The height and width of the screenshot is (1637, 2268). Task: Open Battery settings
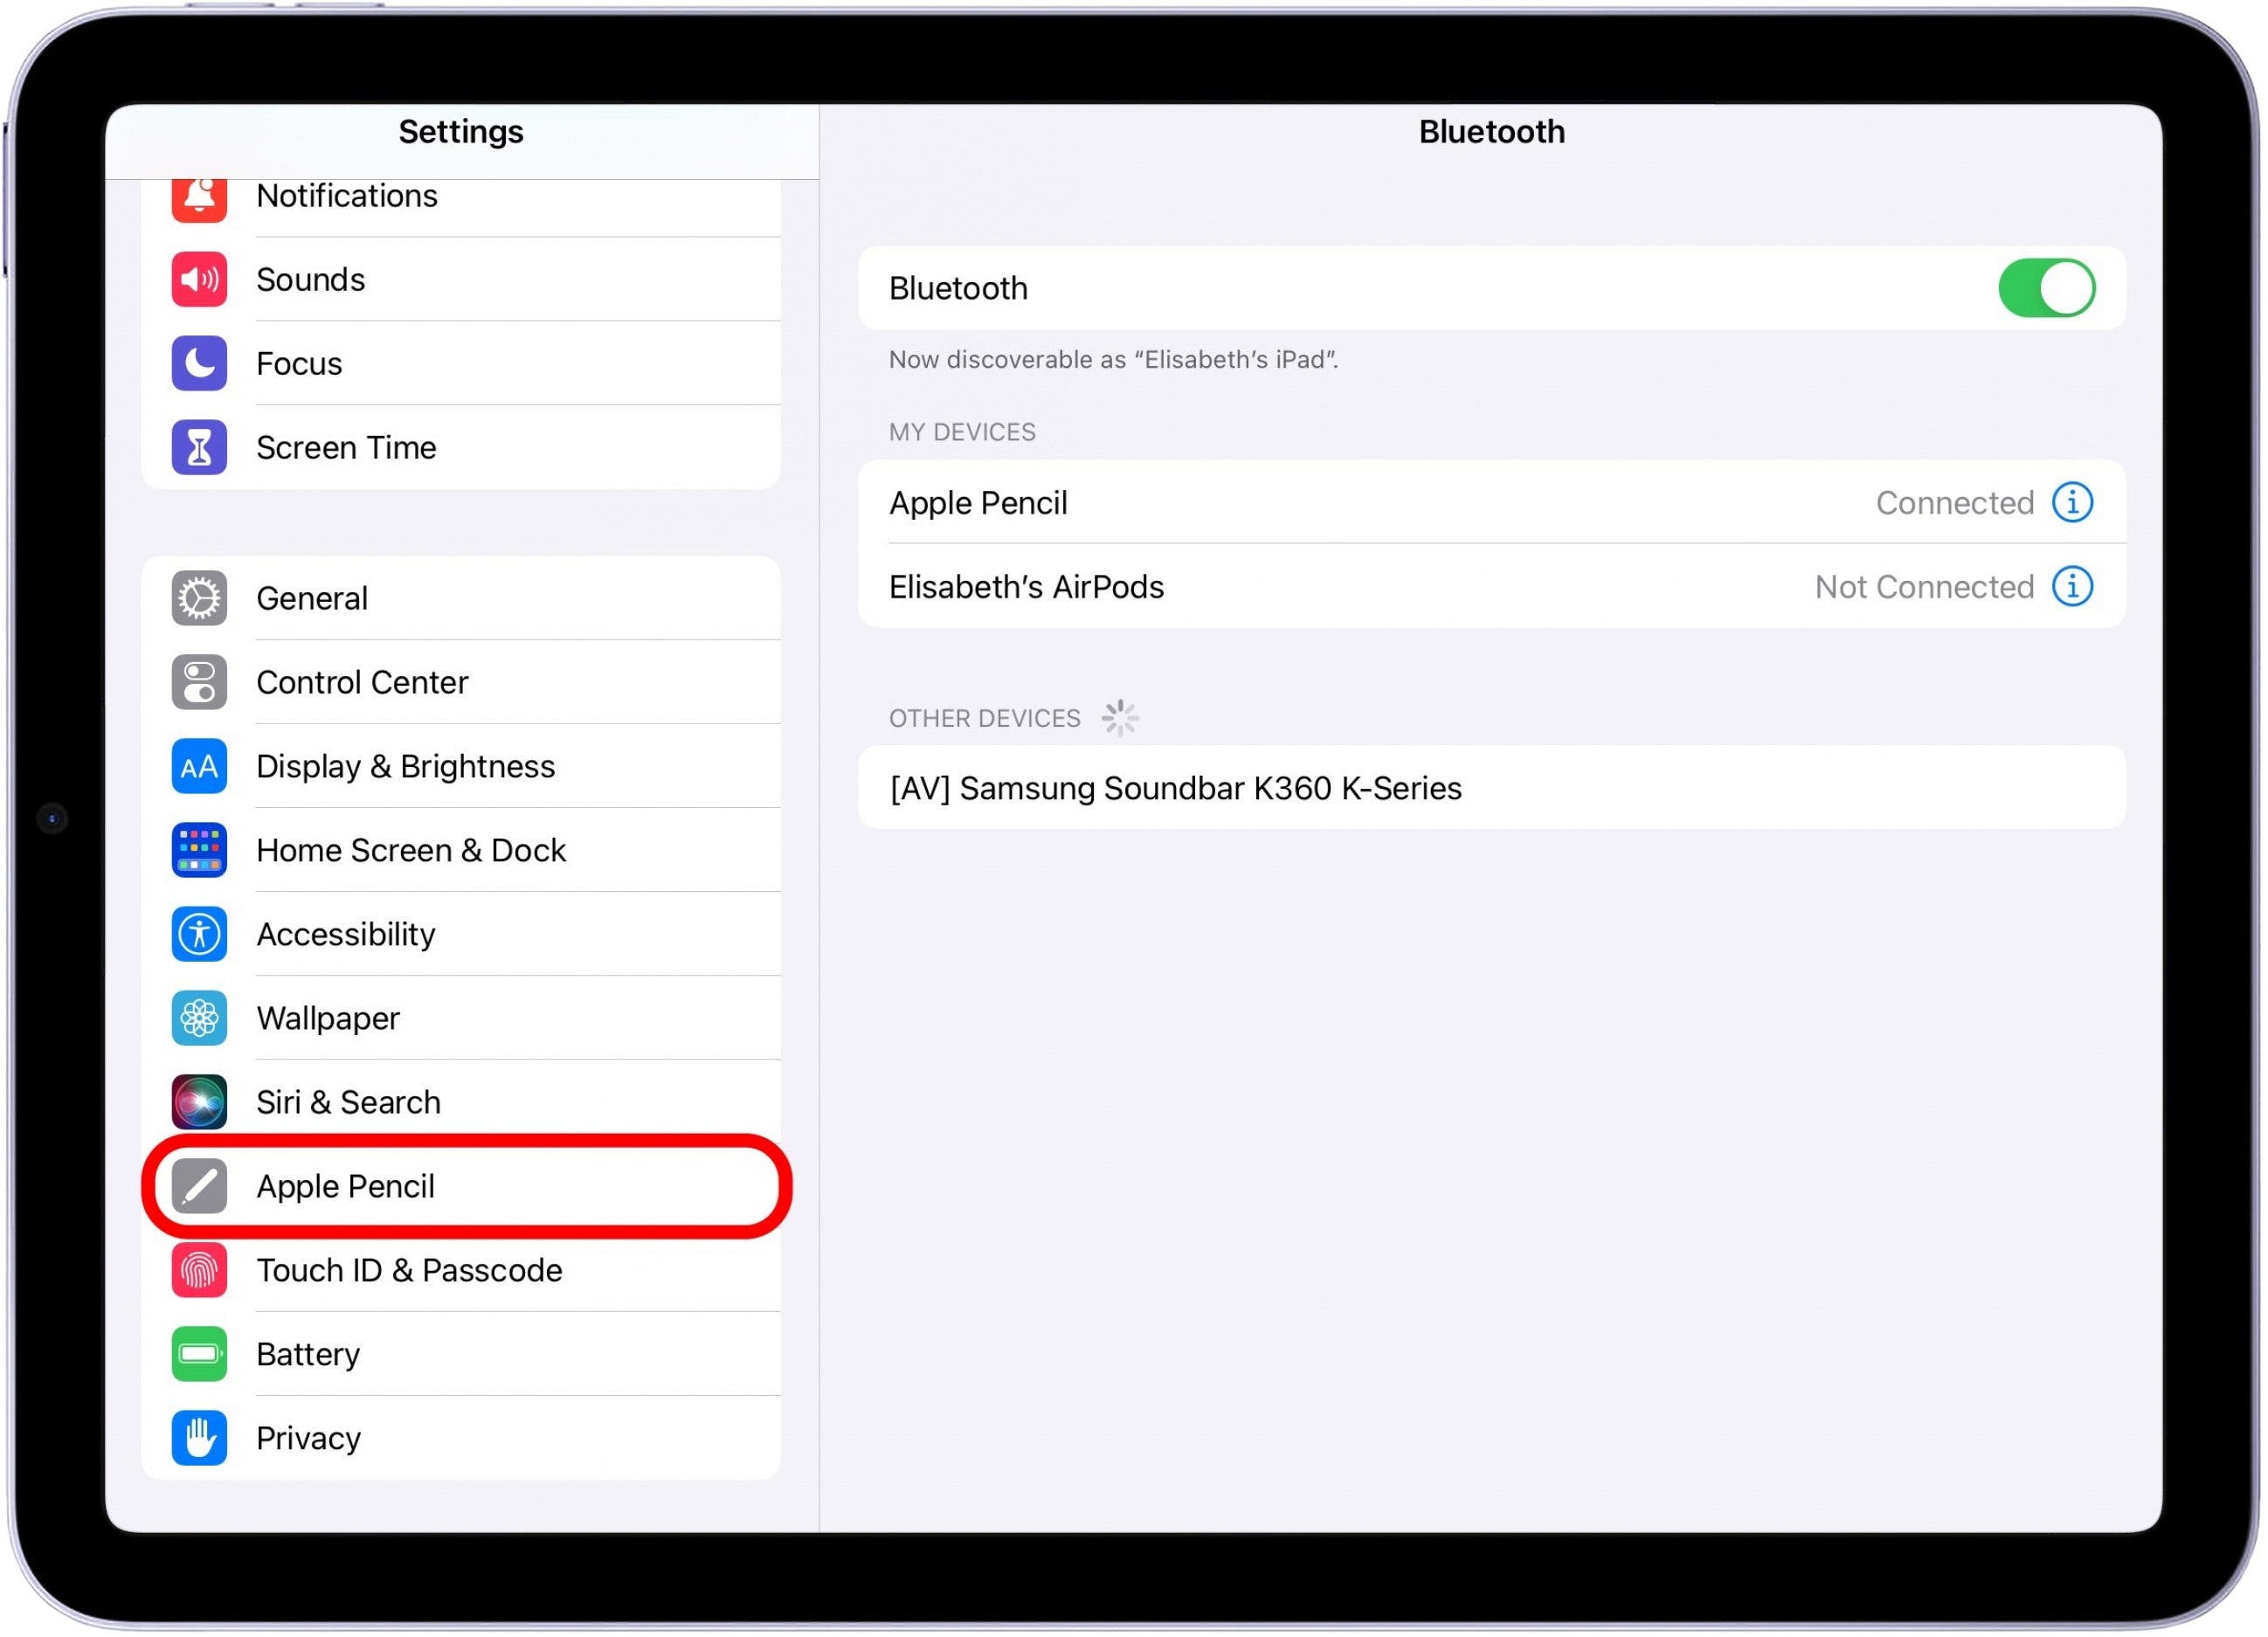tap(461, 1354)
